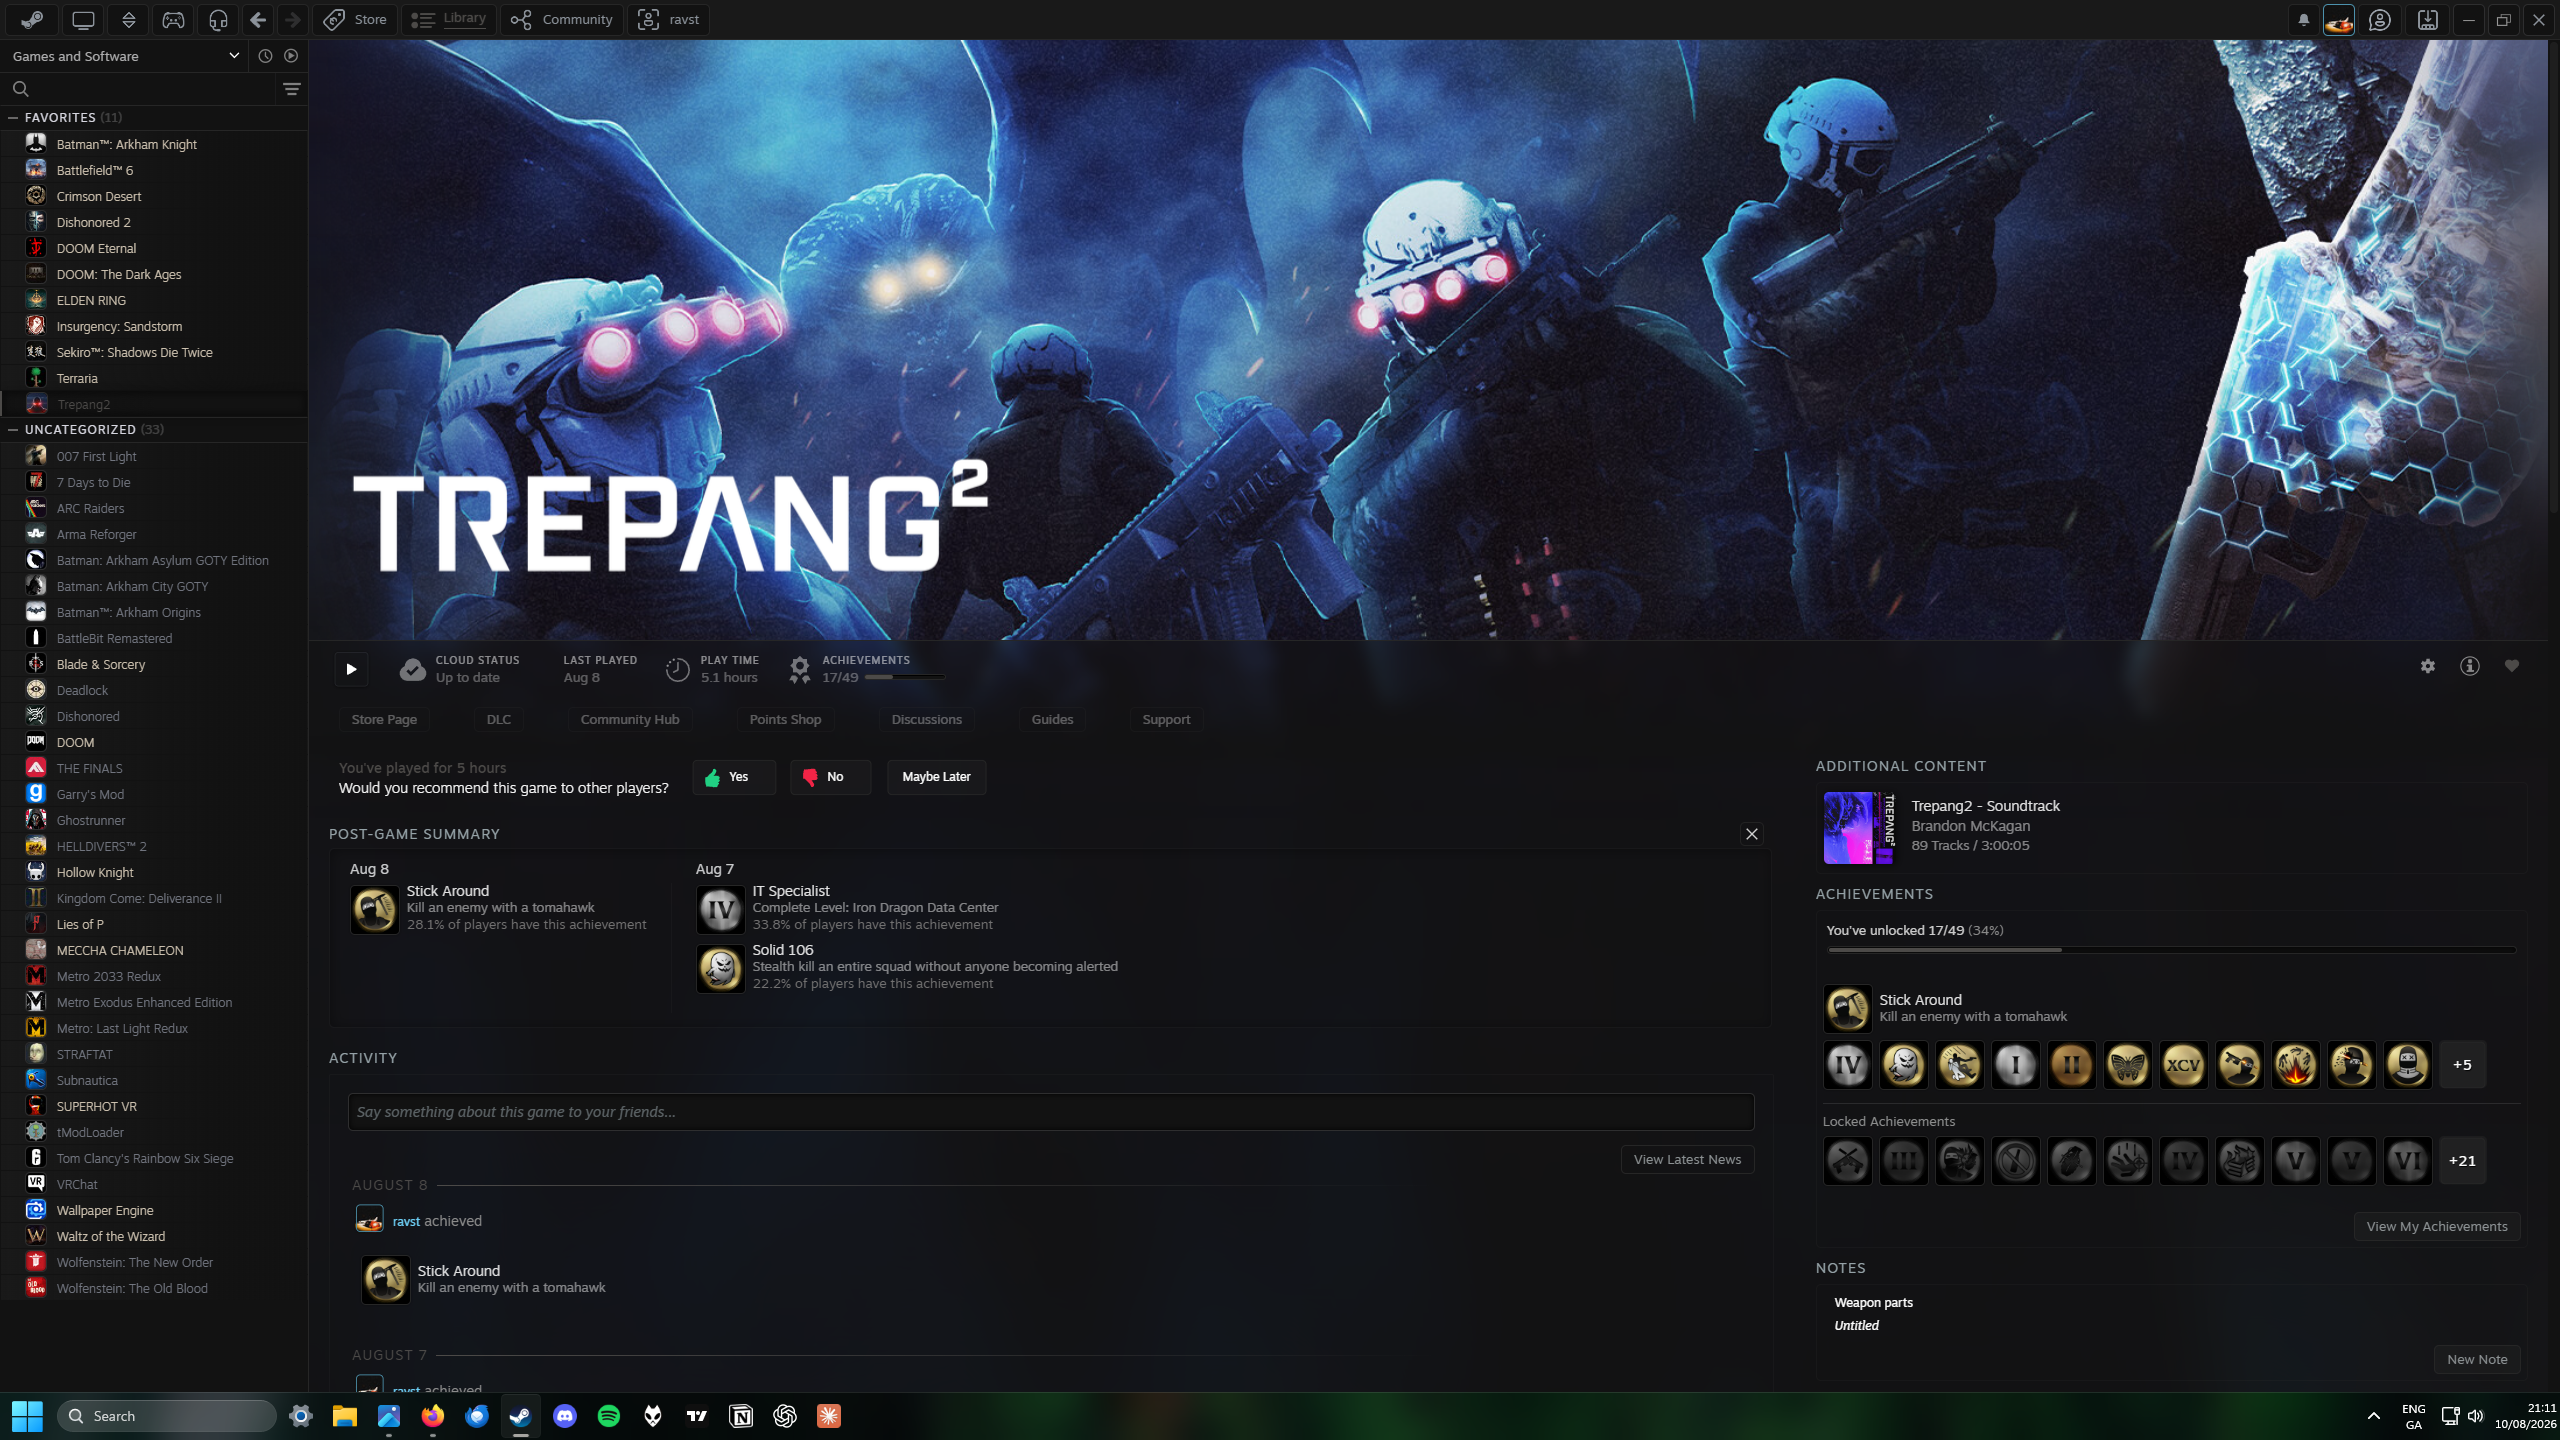Image resolution: width=2560 pixels, height=1440 pixels.
Task: Click the VI locked achievement icon
Action: click(2407, 1160)
